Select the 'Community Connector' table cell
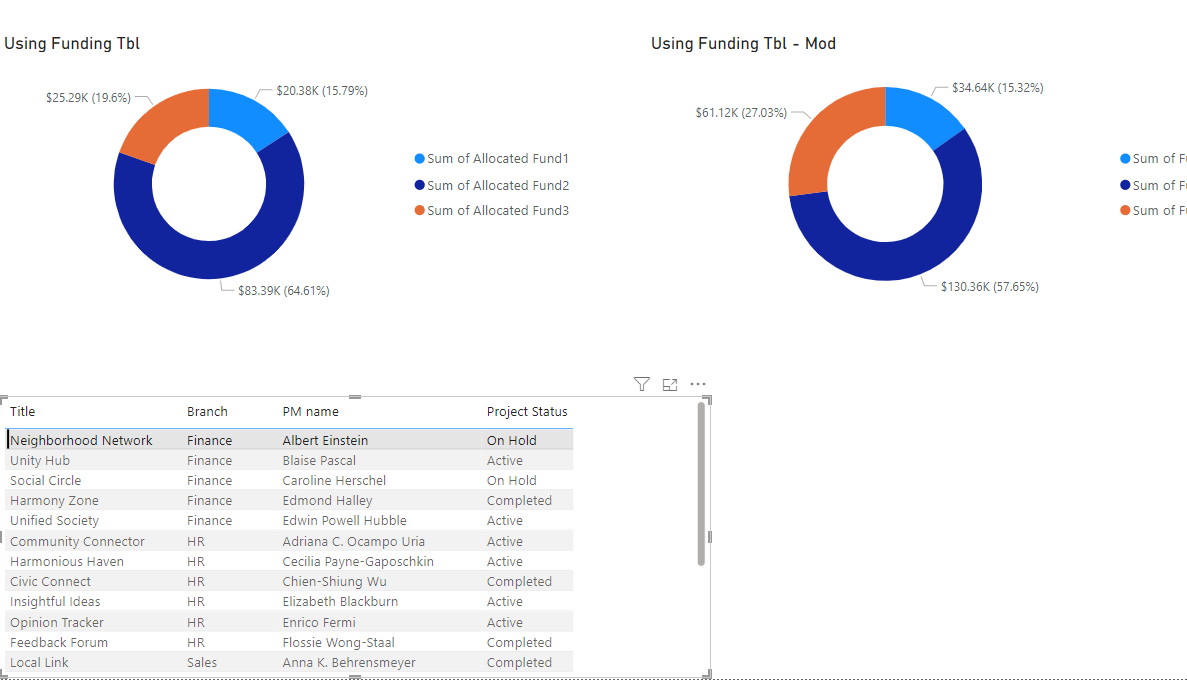 pos(77,541)
